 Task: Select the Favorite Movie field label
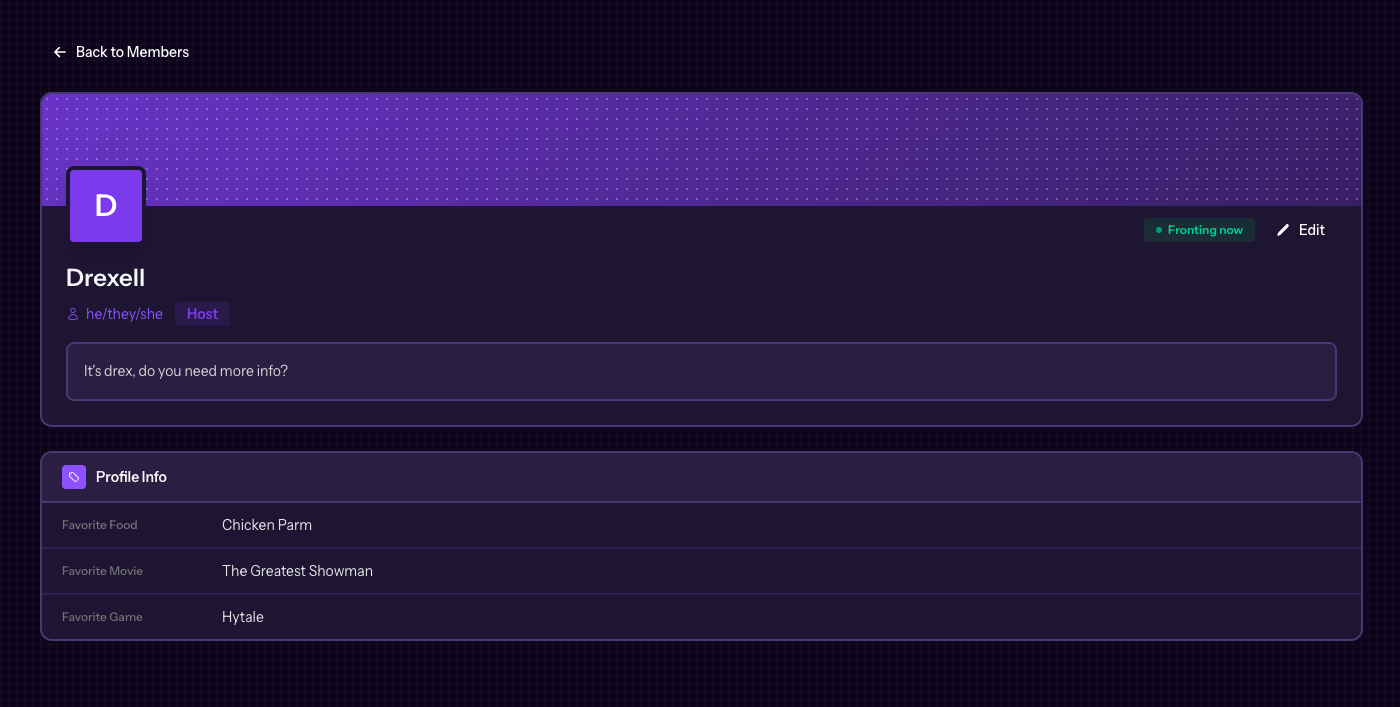(102, 571)
